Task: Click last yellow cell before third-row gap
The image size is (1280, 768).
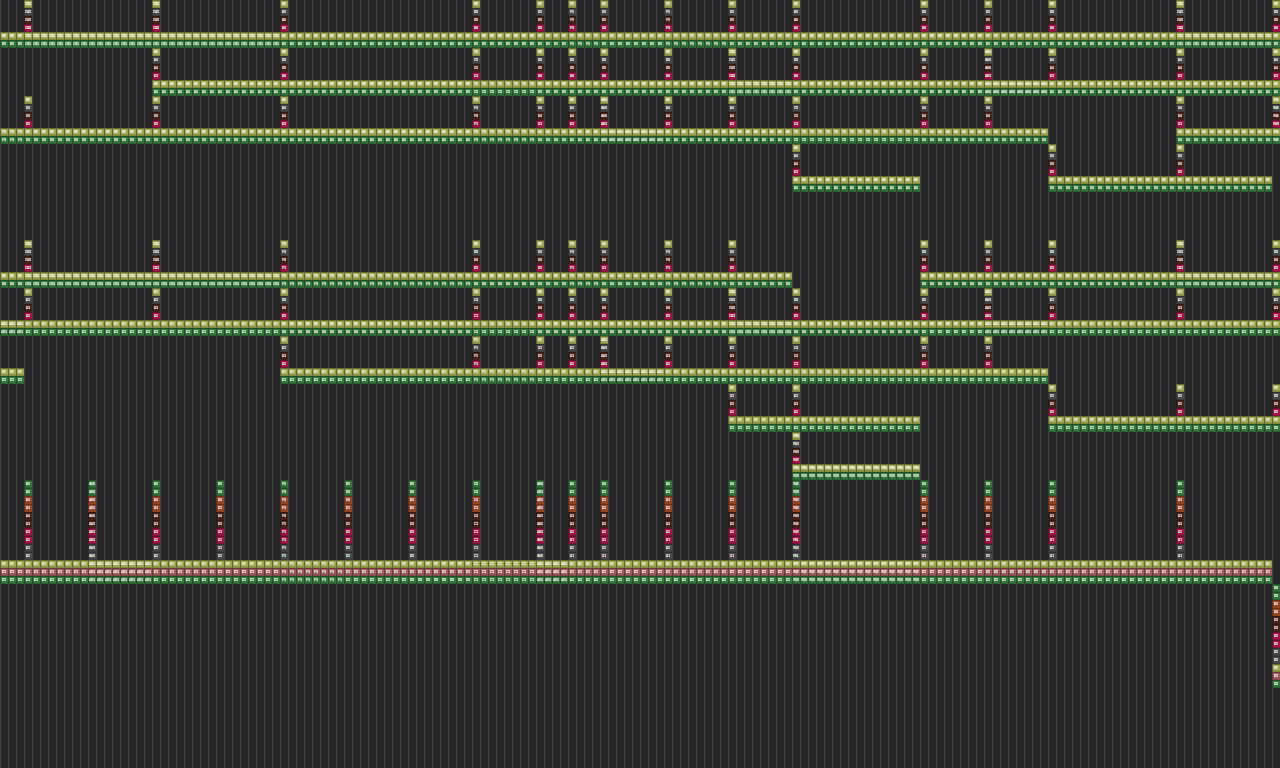Action: tap(1044, 132)
